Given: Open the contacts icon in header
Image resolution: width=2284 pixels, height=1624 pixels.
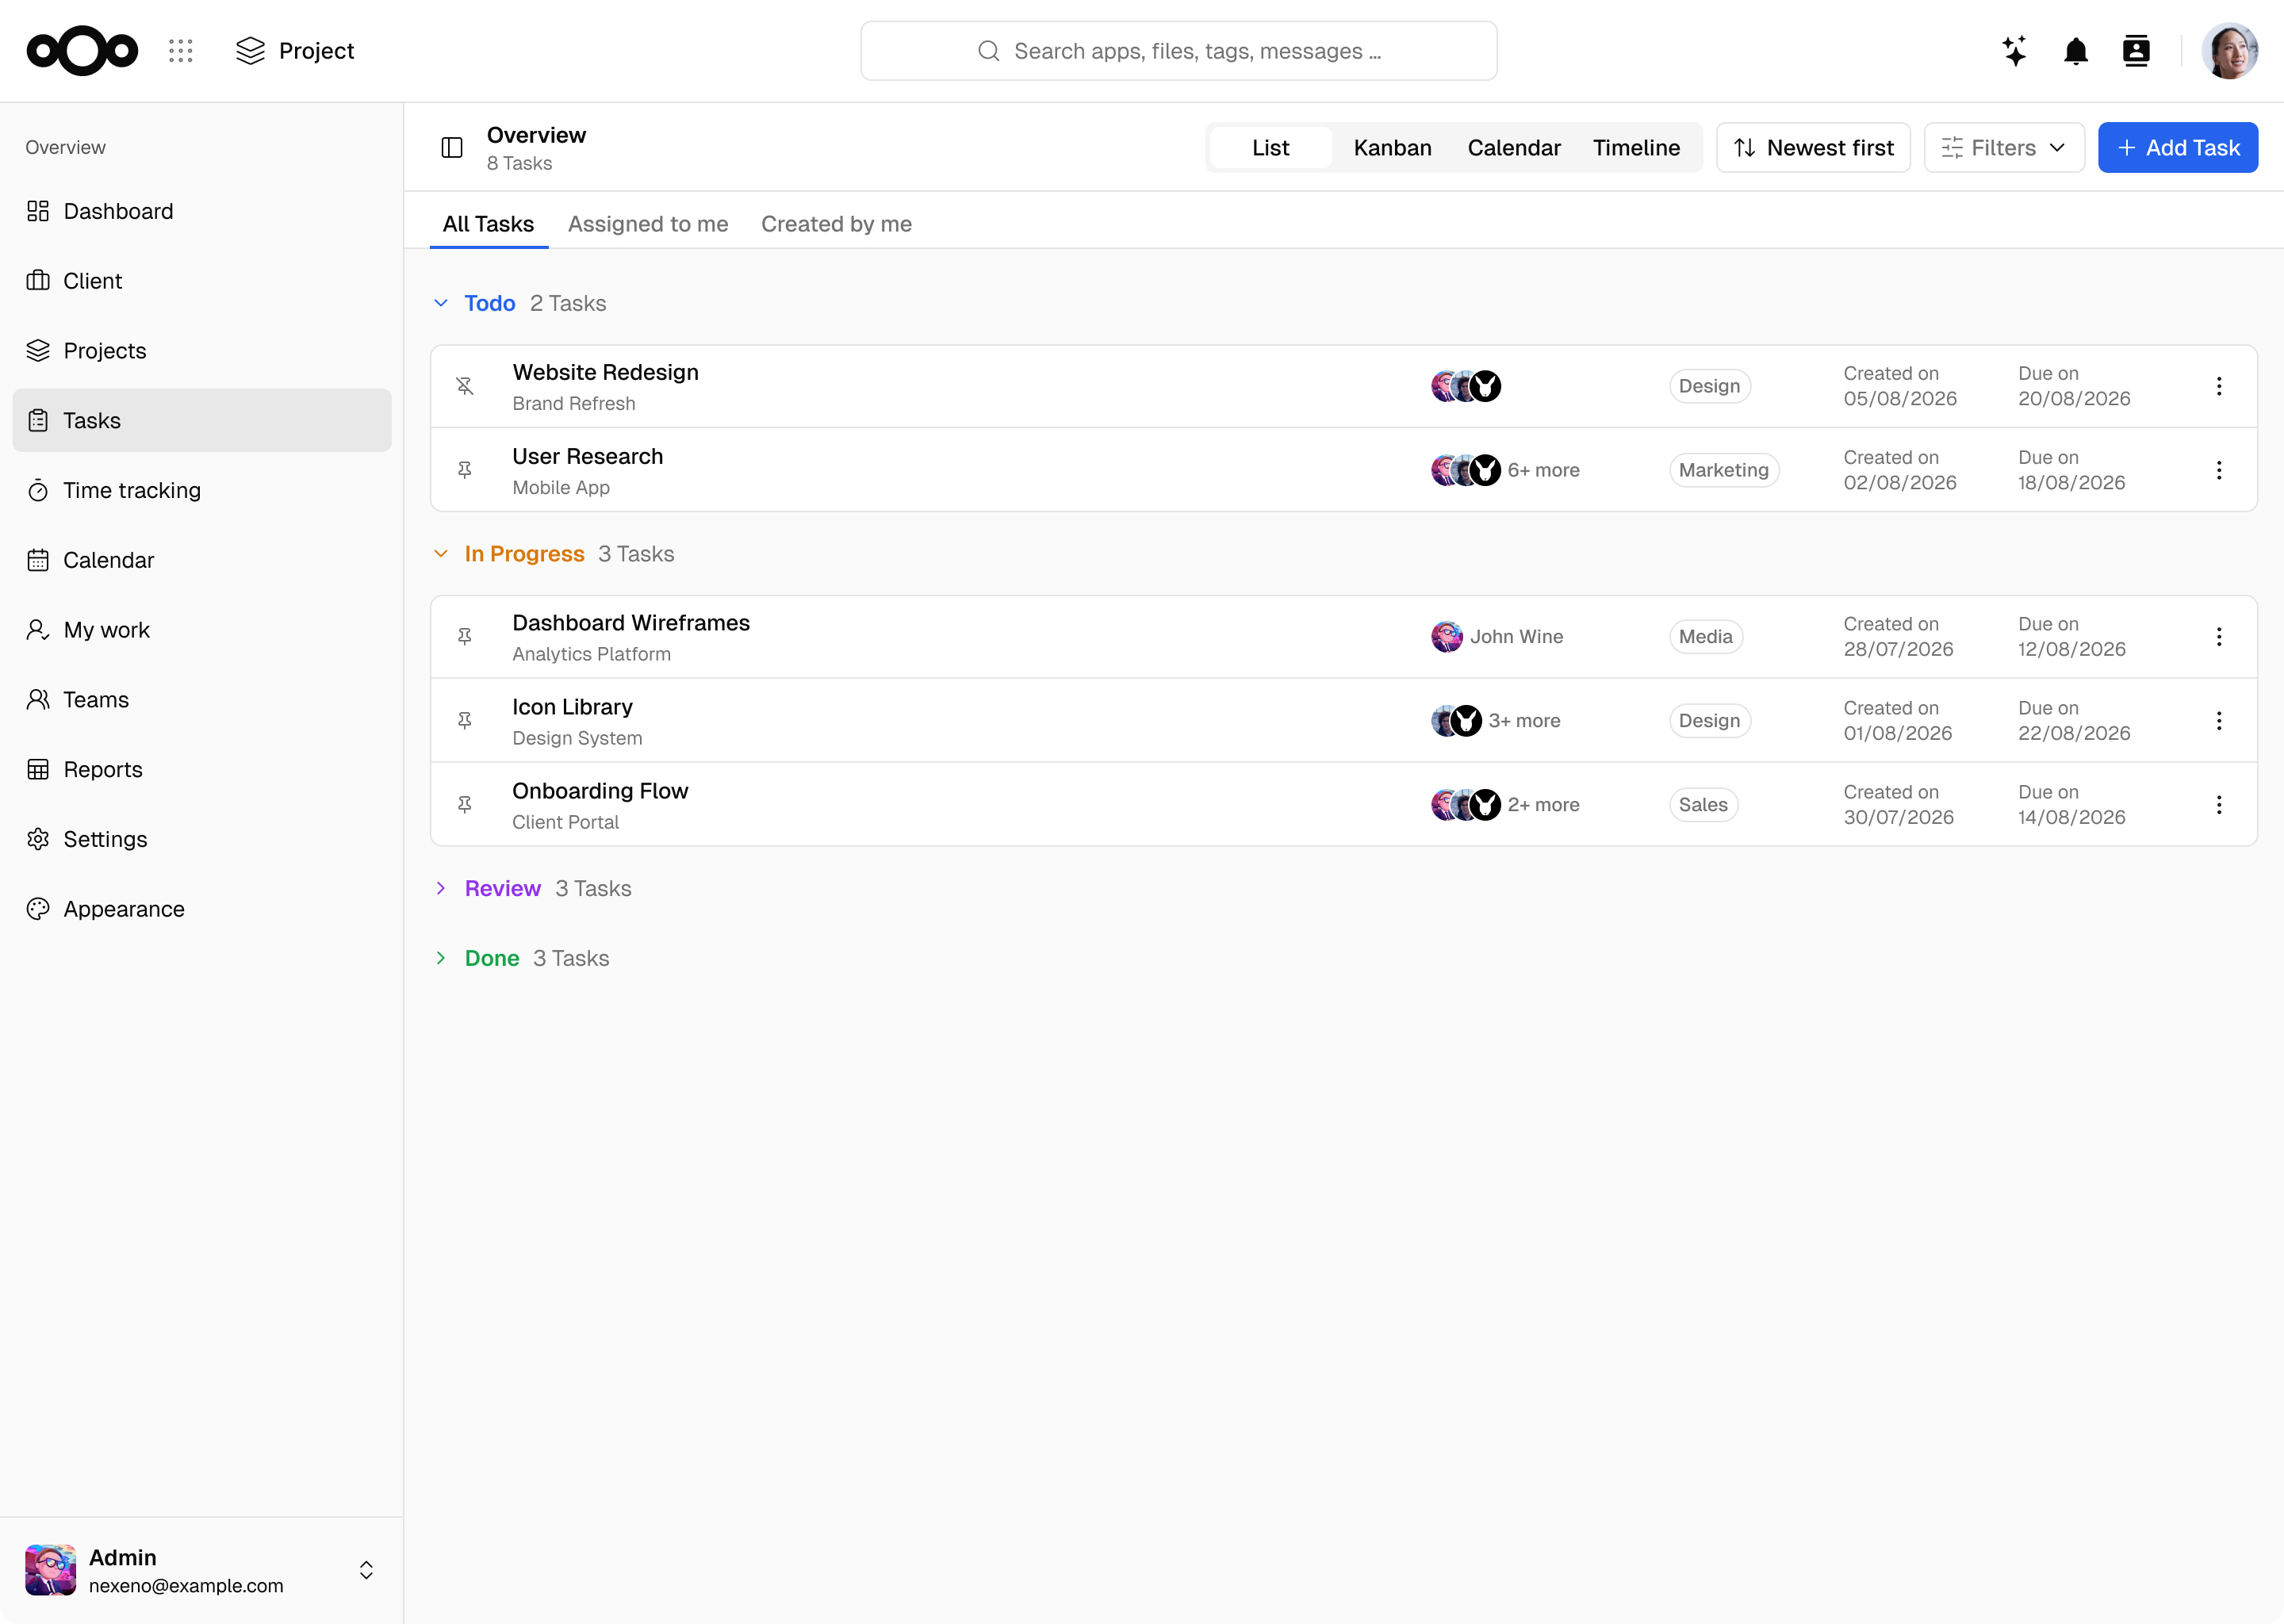Looking at the screenshot, I should [x=2136, y=51].
